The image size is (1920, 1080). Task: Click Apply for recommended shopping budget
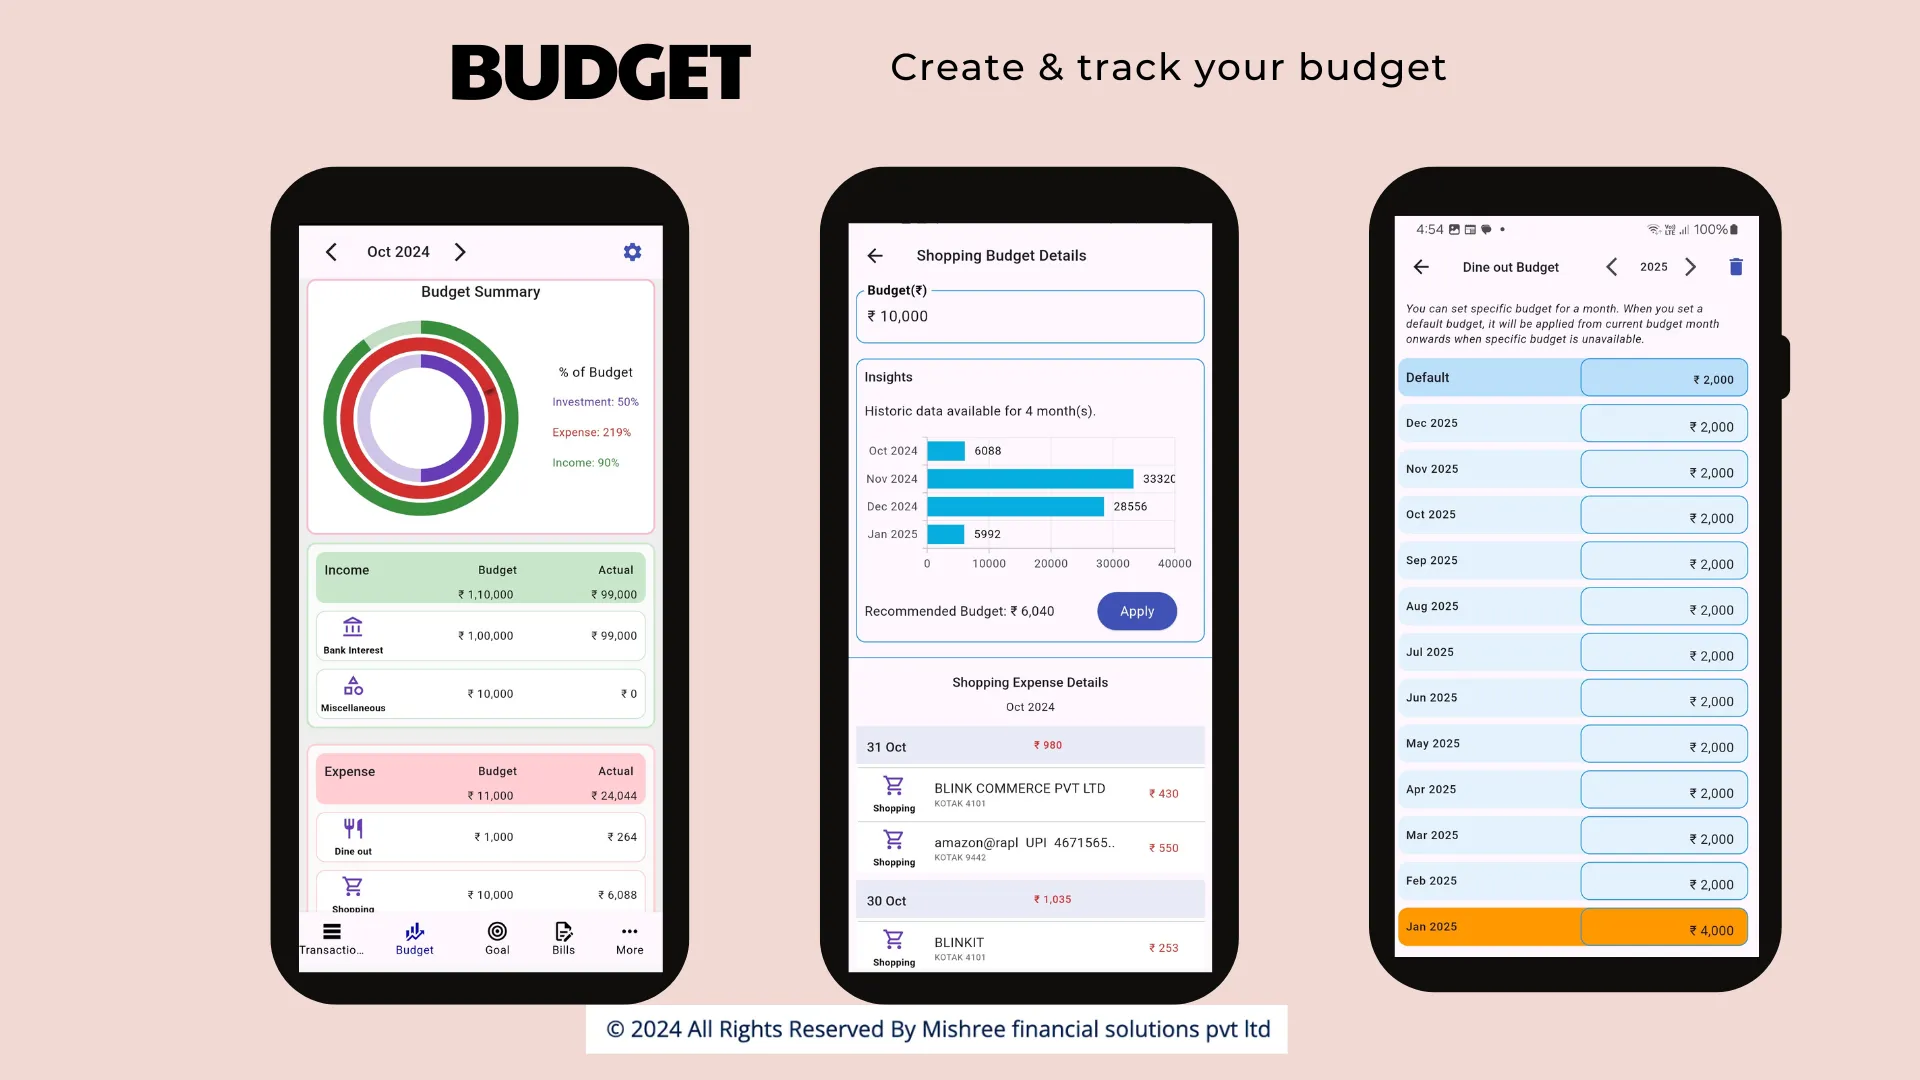1135,611
